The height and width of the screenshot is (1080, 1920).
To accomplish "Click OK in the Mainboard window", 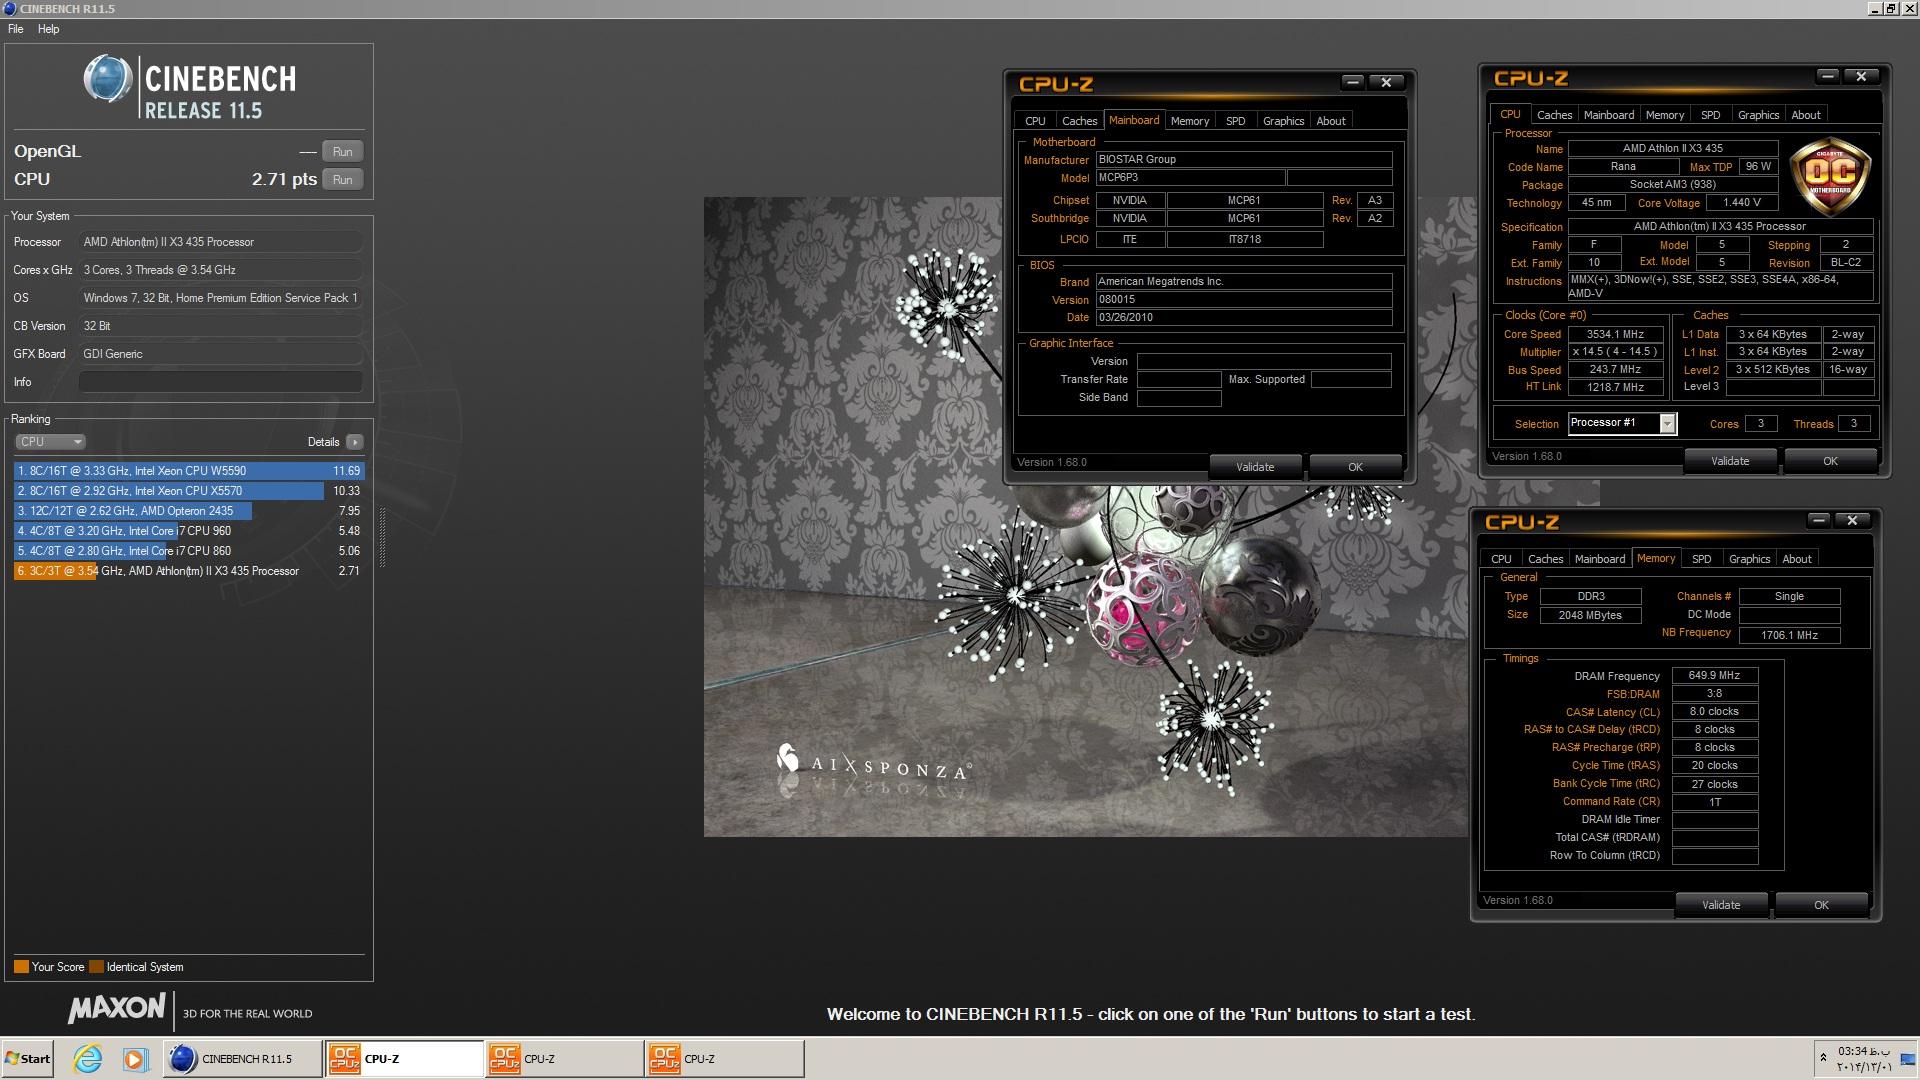I will pos(1355,467).
